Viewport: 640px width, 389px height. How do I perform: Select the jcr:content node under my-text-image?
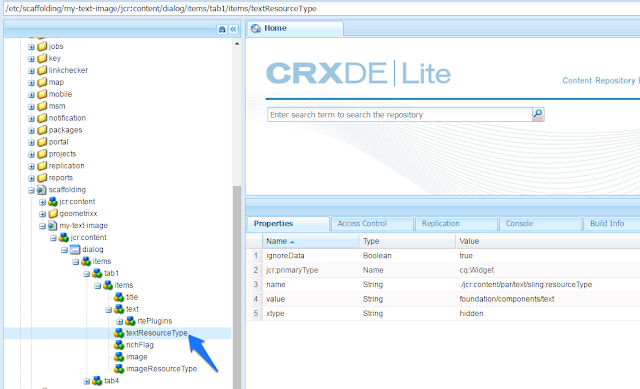coord(88,238)
